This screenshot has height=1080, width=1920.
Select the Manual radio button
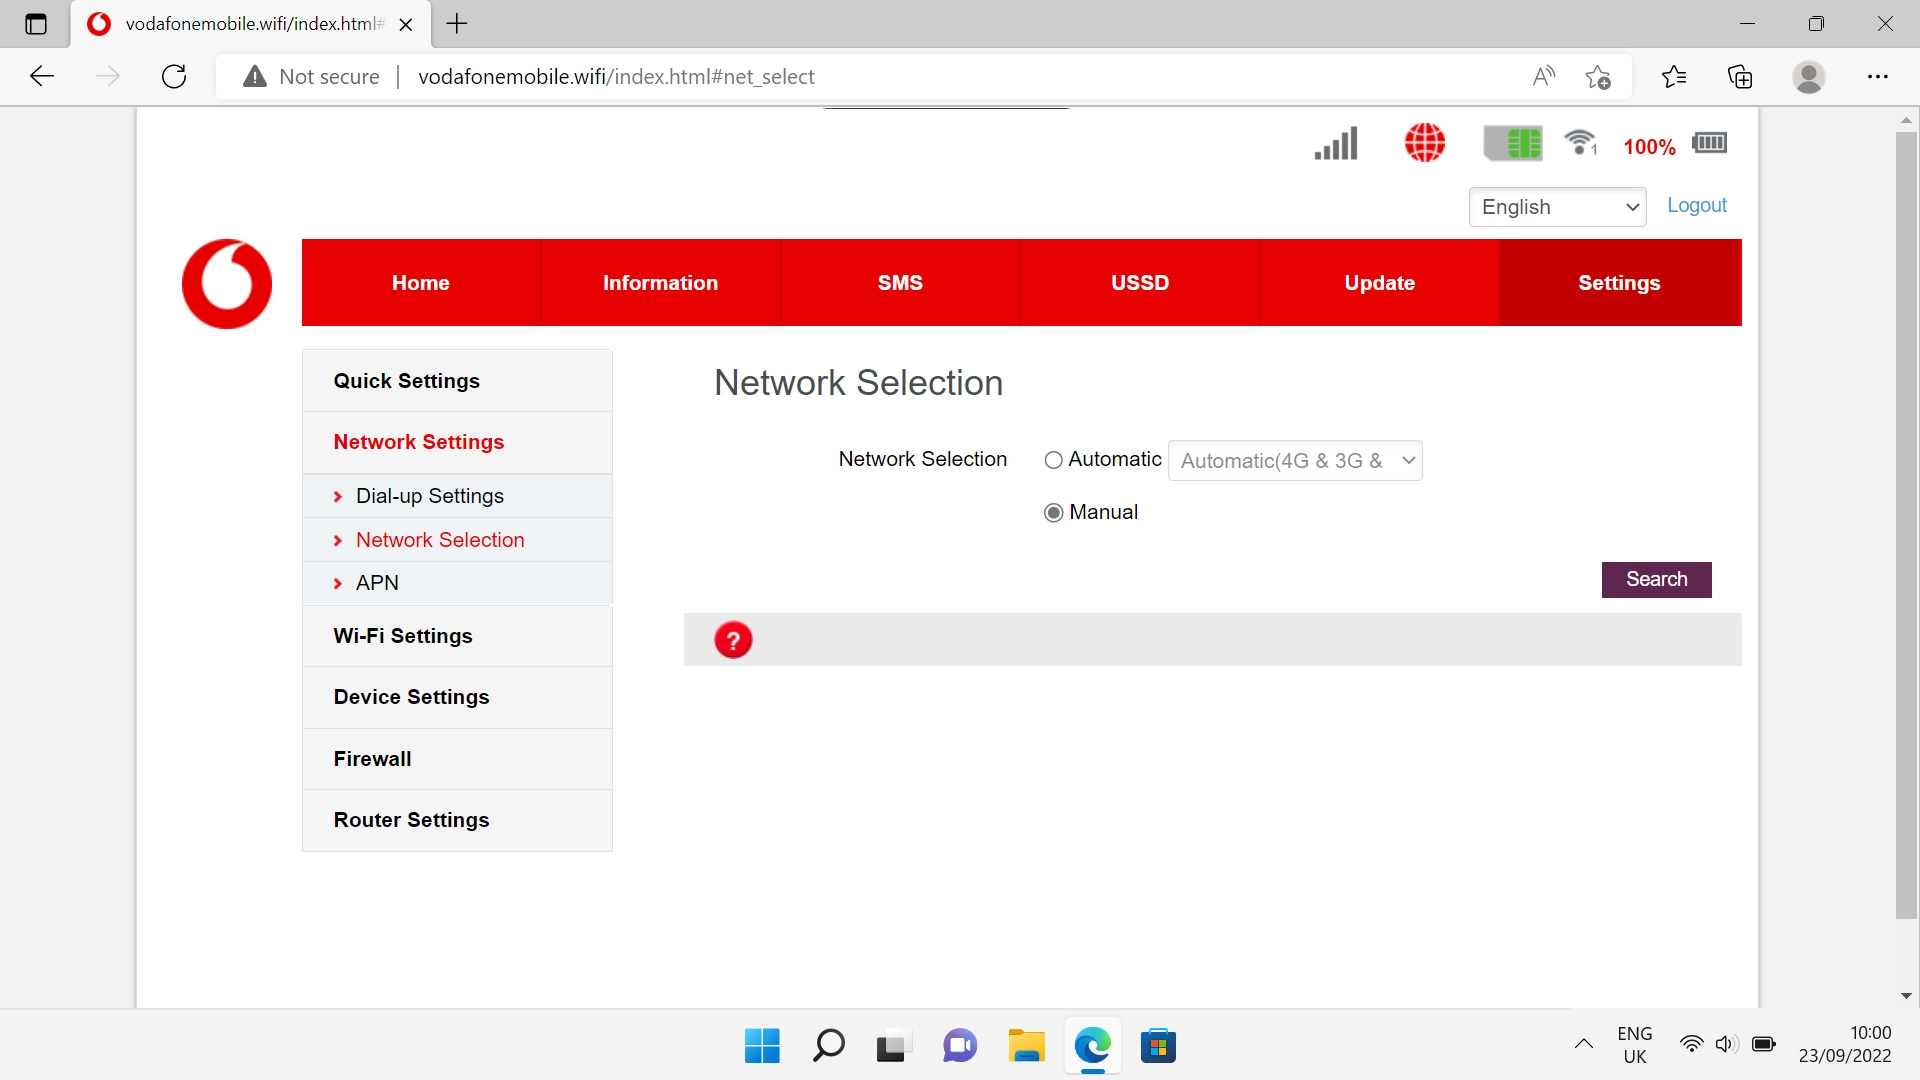tap(1053, 513)
